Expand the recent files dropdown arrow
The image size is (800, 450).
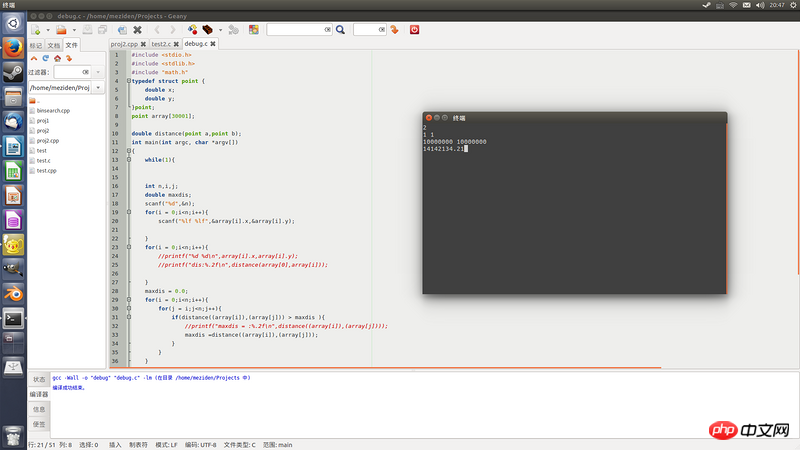pos(74,30)
